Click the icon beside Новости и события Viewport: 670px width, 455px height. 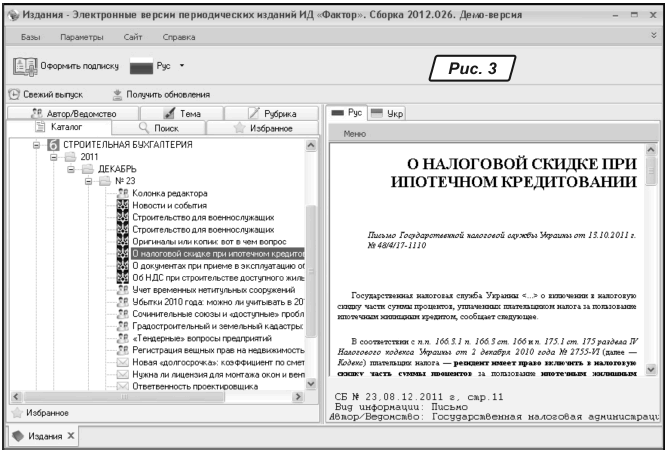123,205
